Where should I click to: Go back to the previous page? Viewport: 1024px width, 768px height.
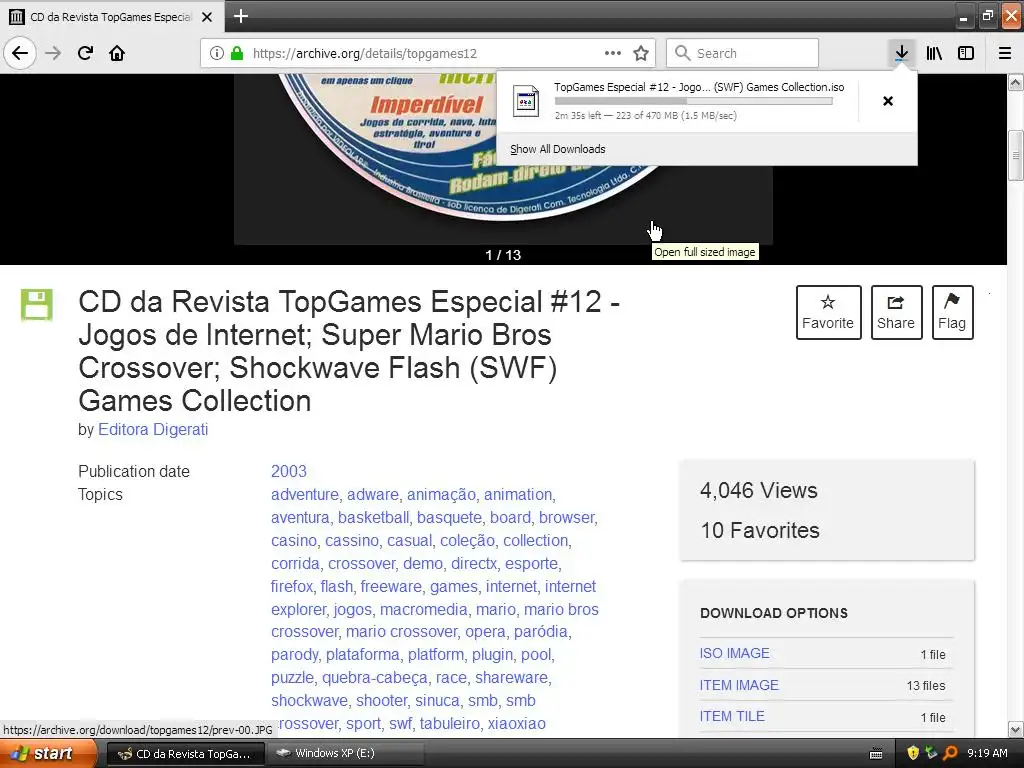pyautogui.click(x=20, y=53)
